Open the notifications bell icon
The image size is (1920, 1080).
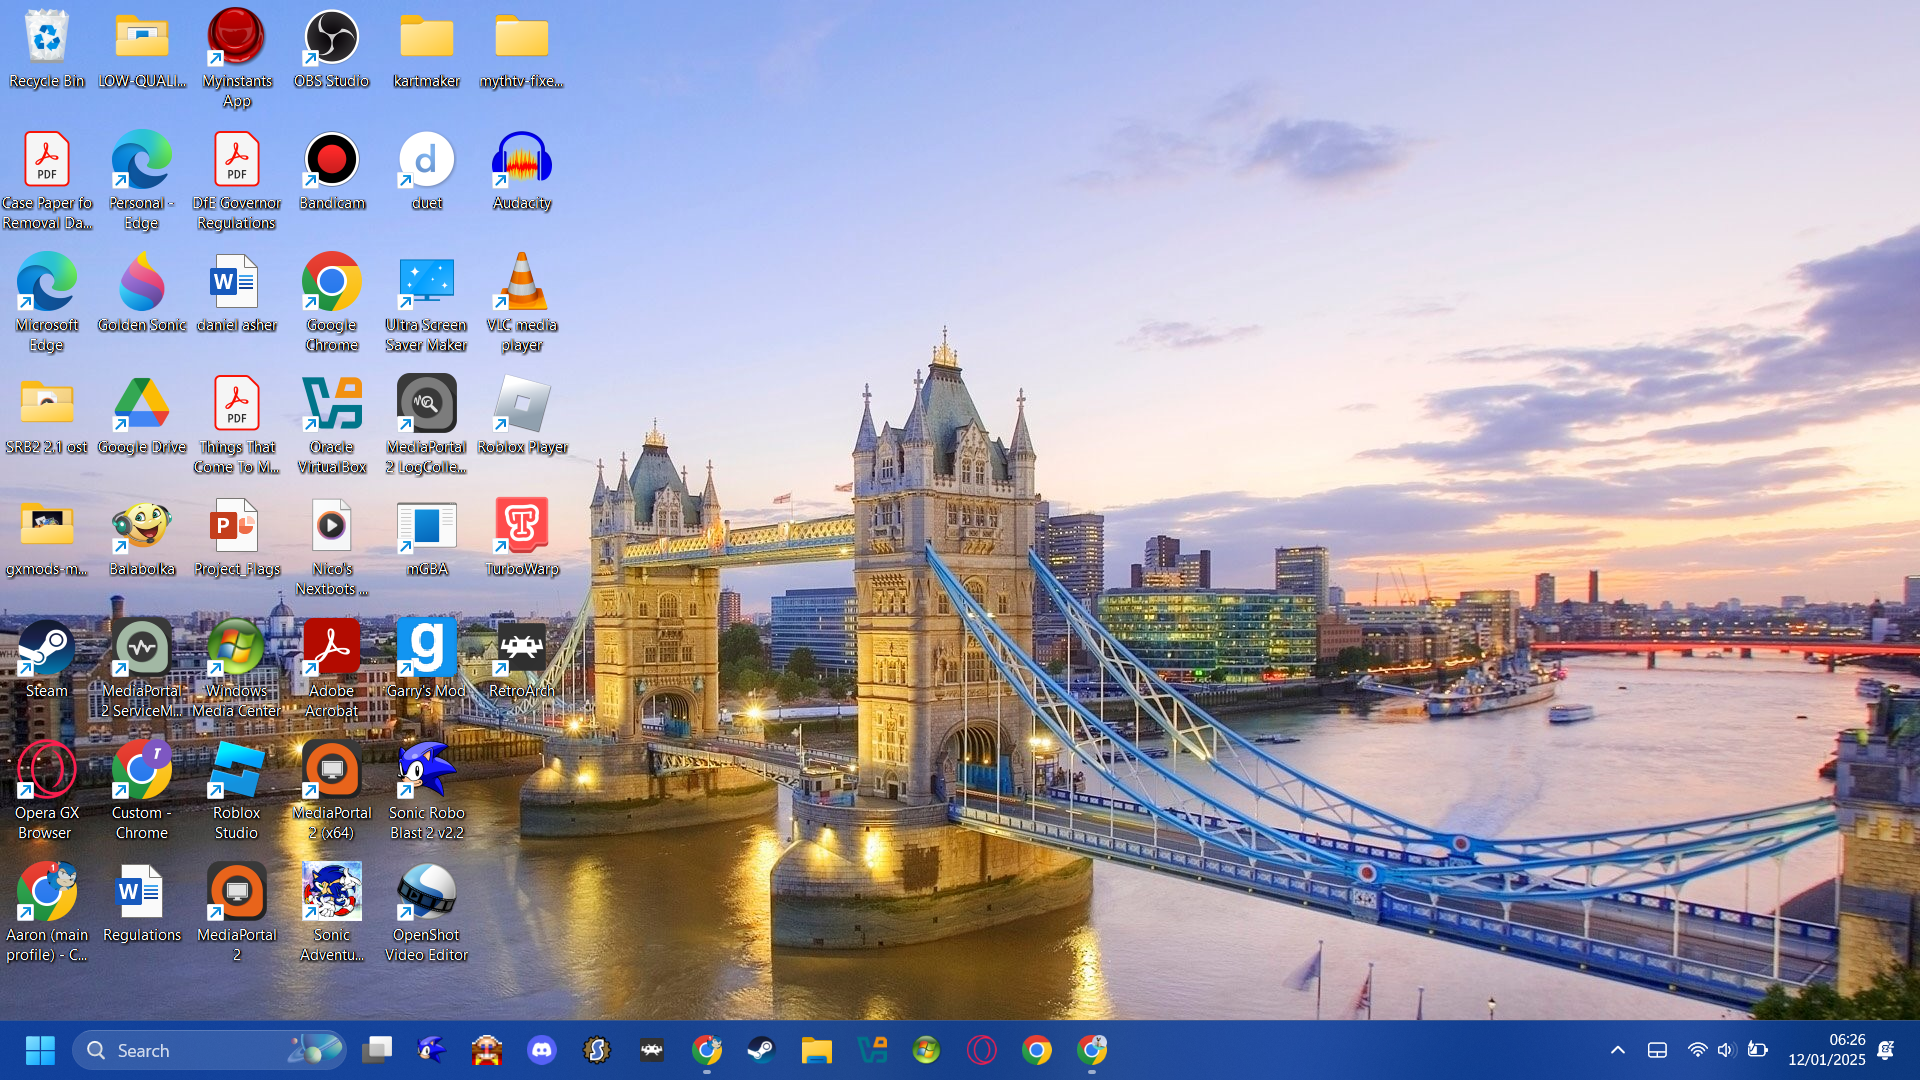[1886, 1050]
